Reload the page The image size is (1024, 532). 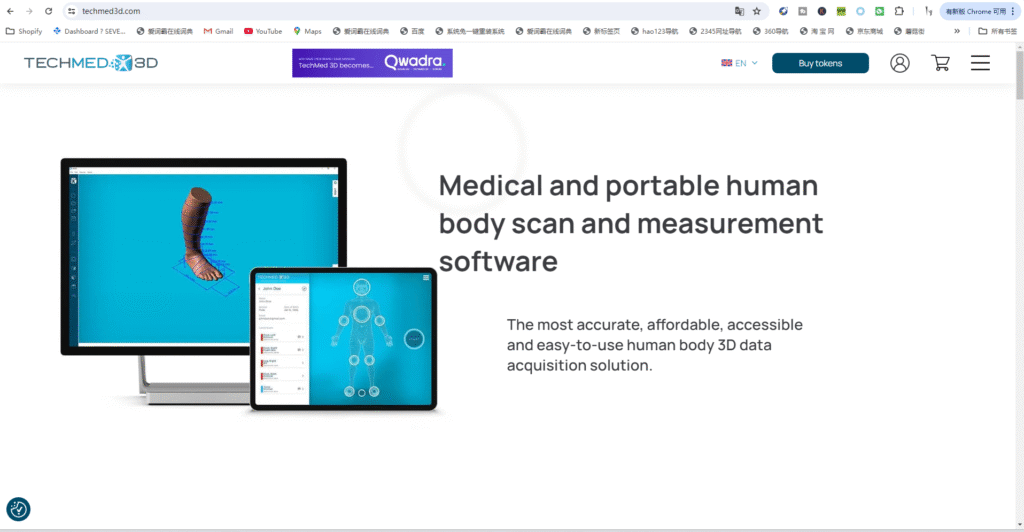pyautogui.click(x=48, y=11)
